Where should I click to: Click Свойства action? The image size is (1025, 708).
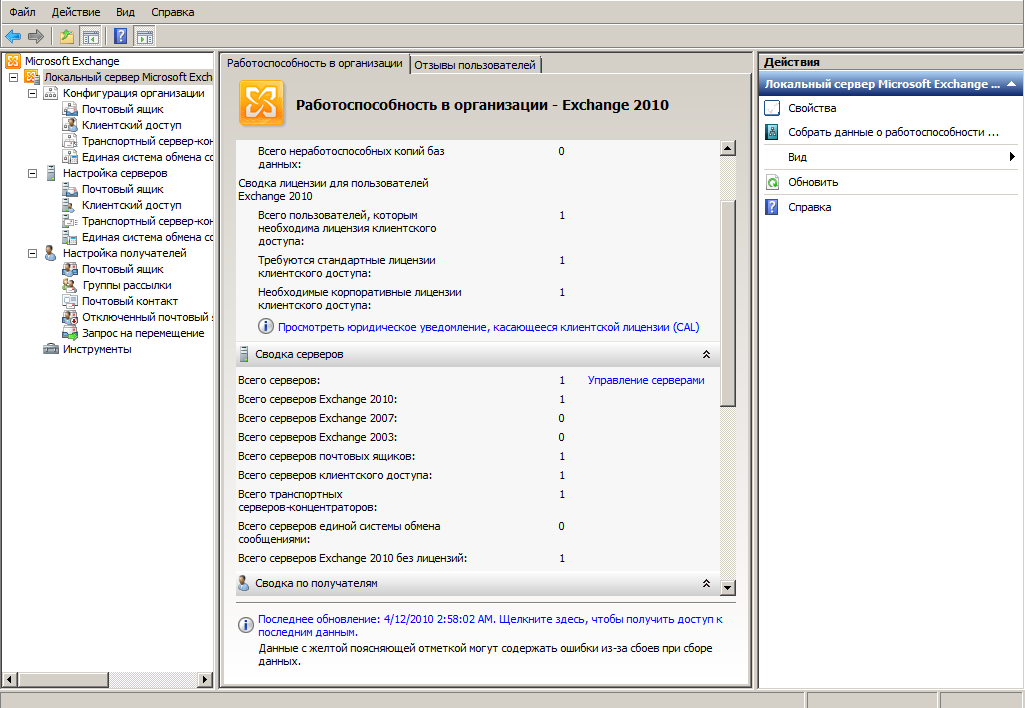click(812, 108)
